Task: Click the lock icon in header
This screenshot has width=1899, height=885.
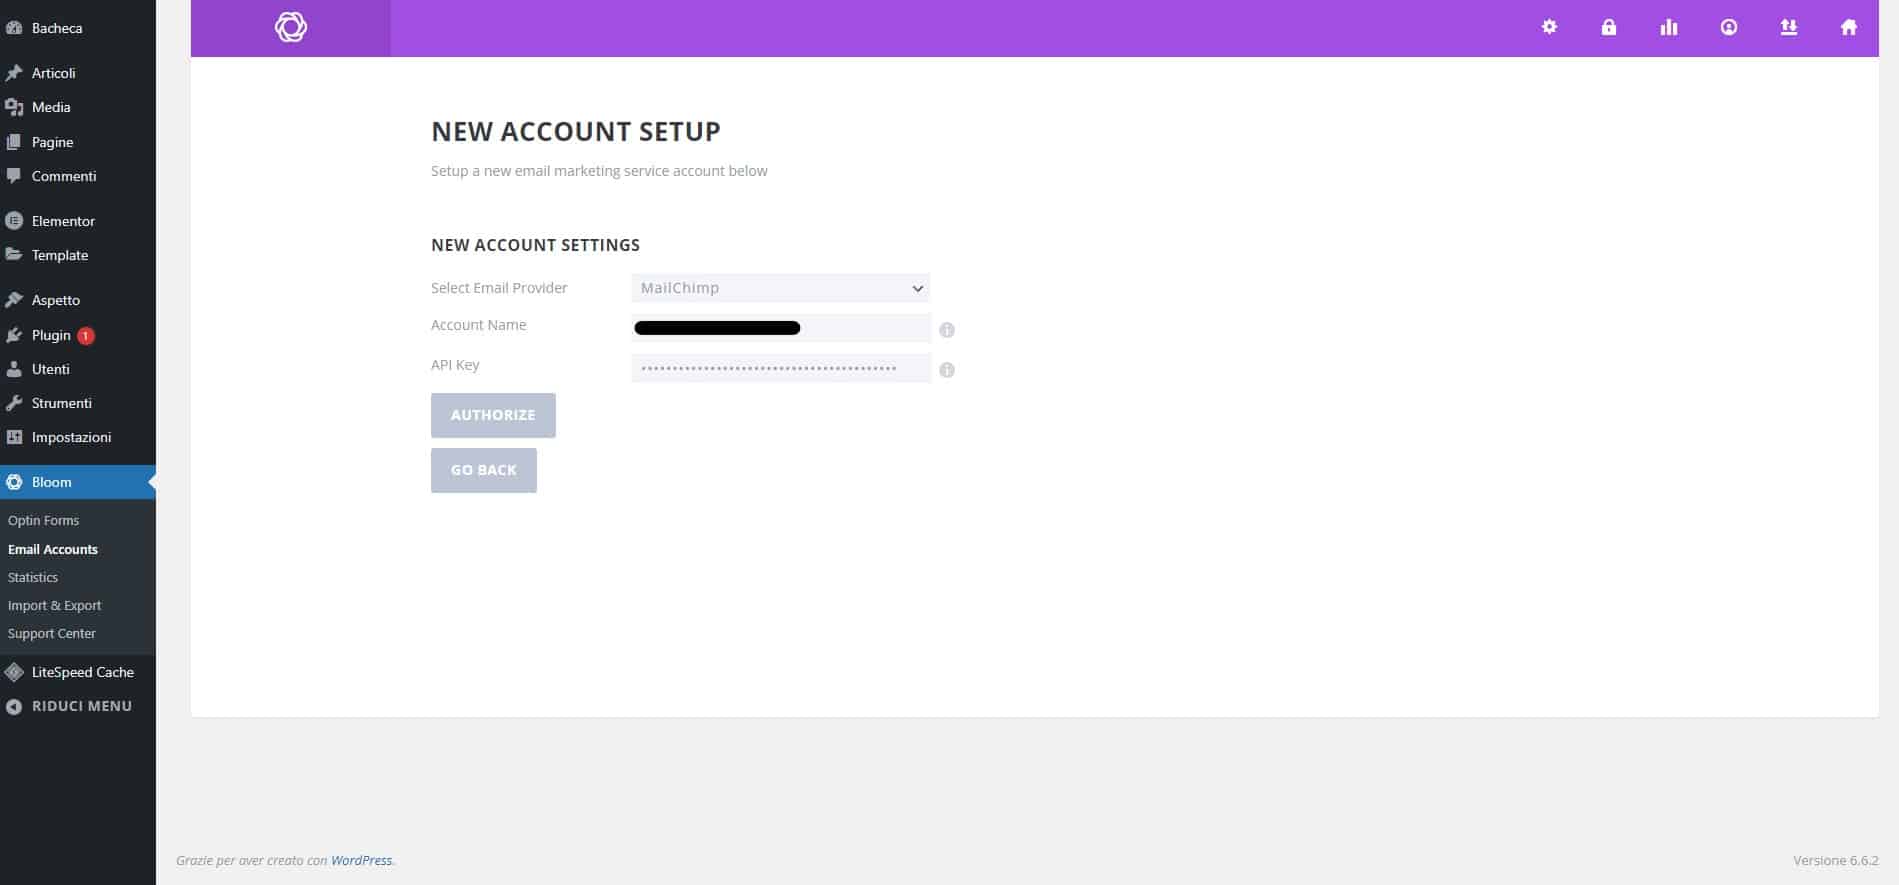Action: pyautogui.click(x=1609, y=27)
